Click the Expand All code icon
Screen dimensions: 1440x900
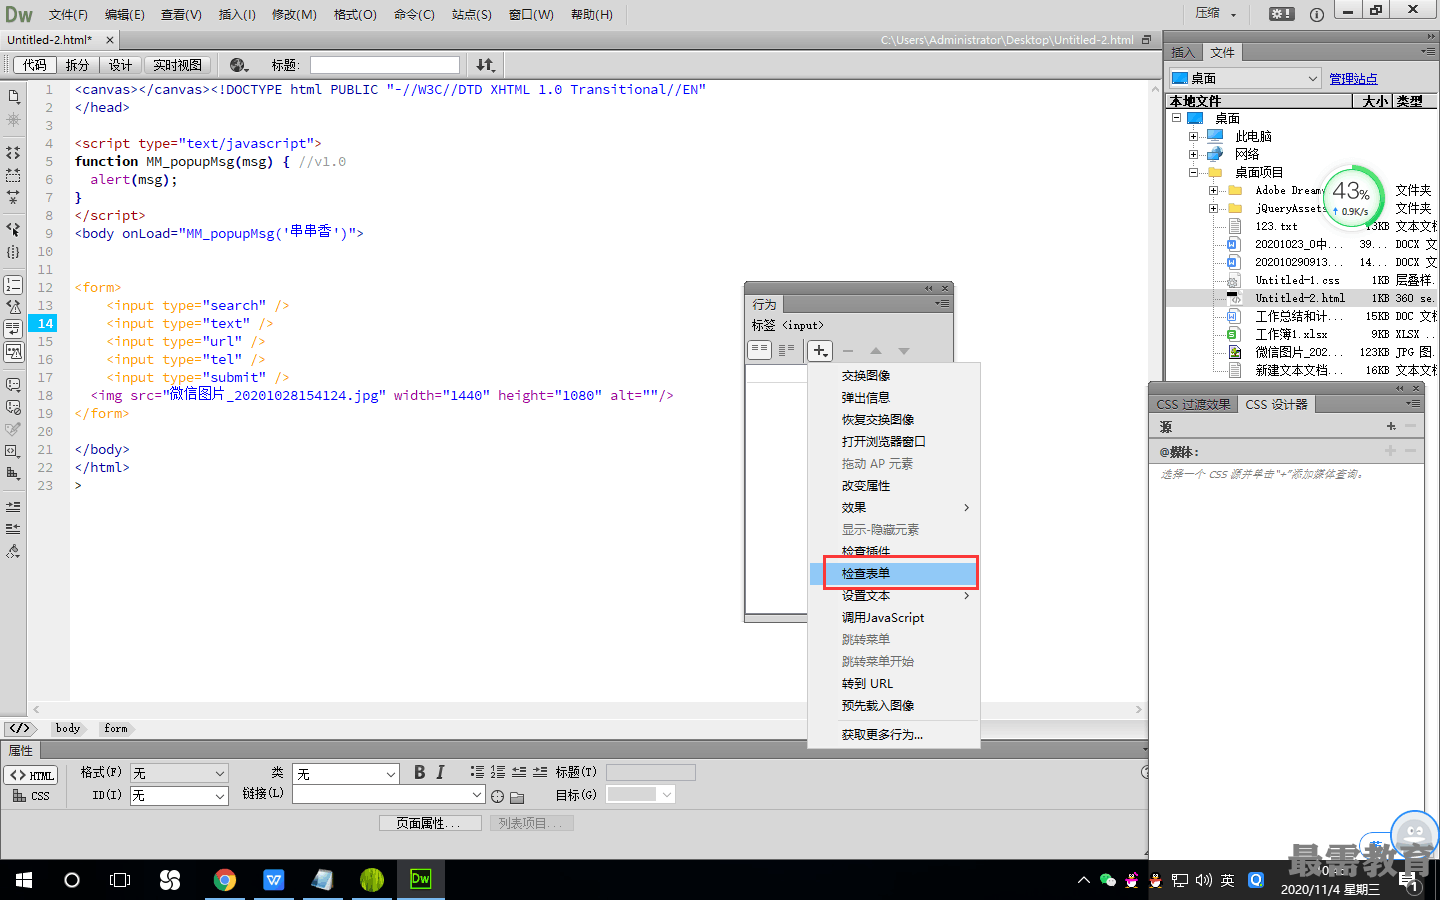pyautogui.click(x=14, y=197)
